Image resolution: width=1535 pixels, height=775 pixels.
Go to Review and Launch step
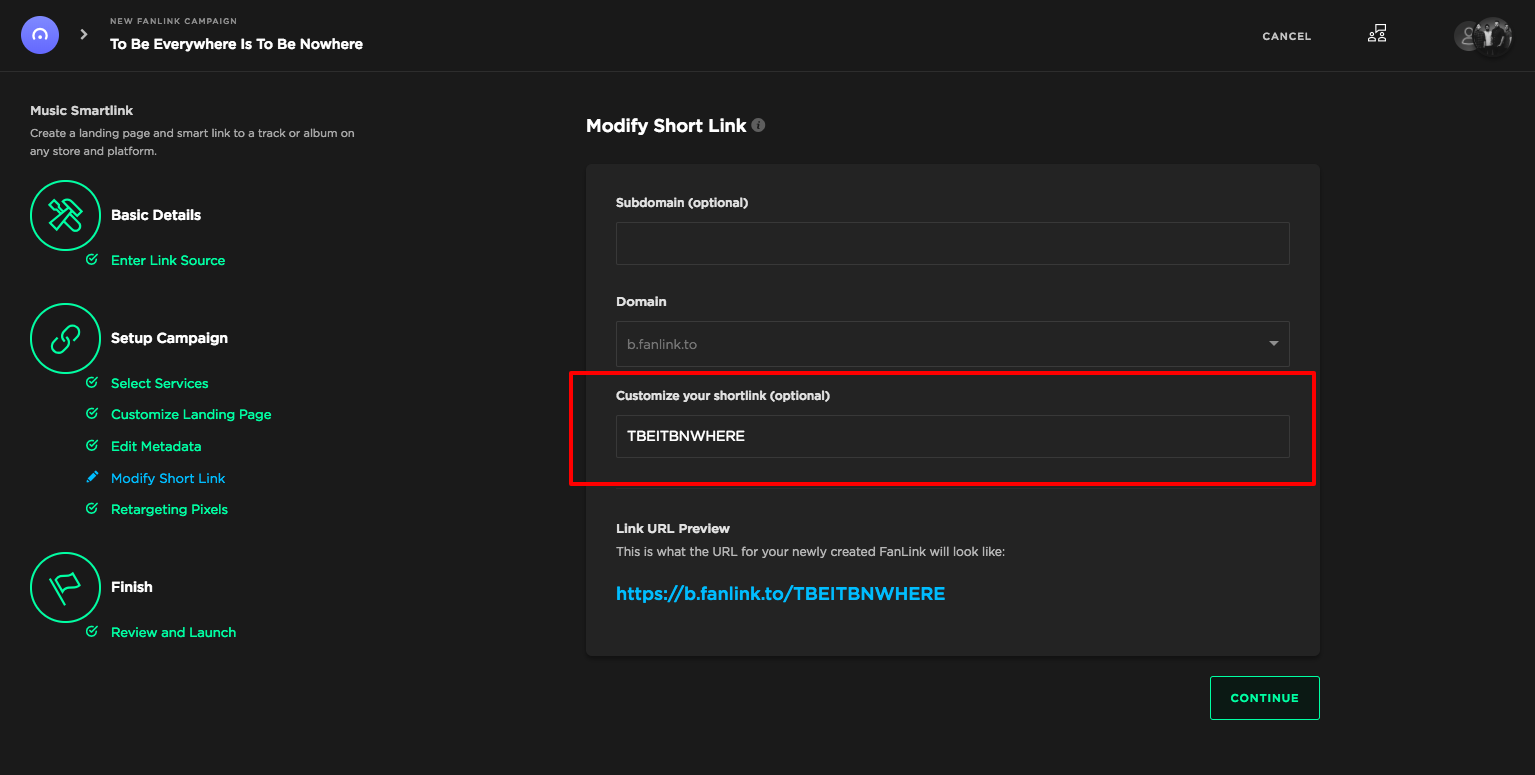pos(174,632)
